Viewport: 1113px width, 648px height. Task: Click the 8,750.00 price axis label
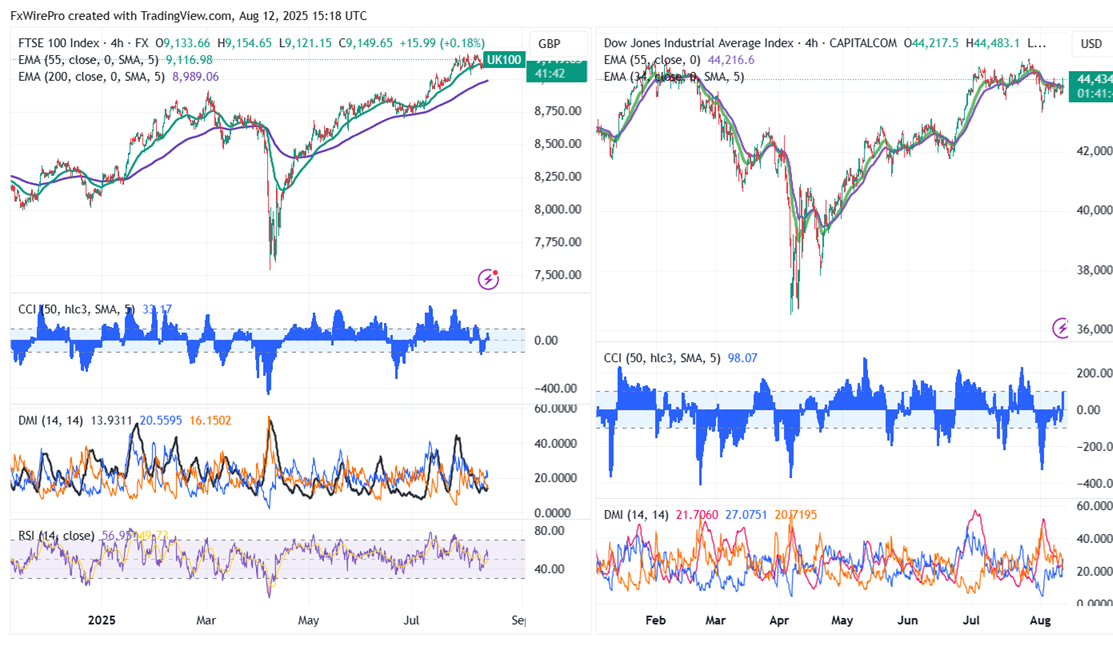point(558,111)
